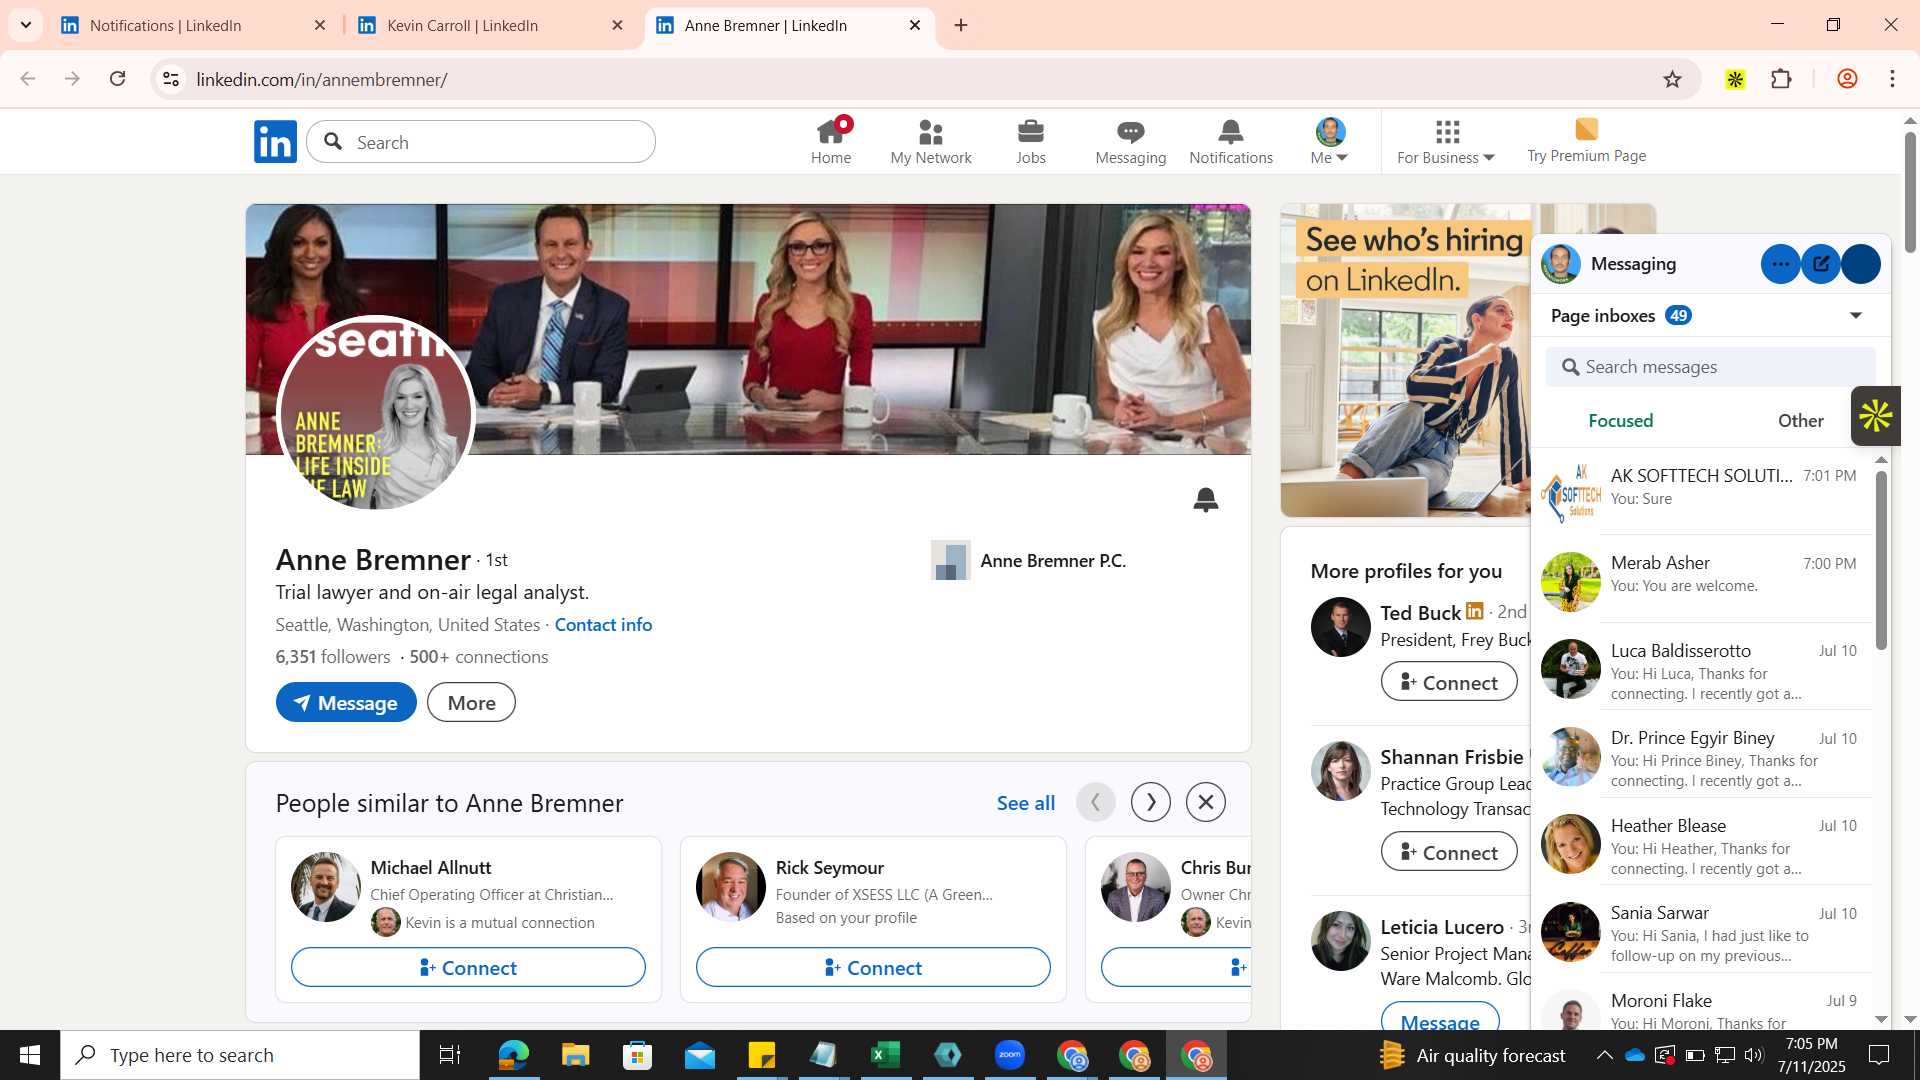View site information icon

pyautogui.click(x=171, y=79)
